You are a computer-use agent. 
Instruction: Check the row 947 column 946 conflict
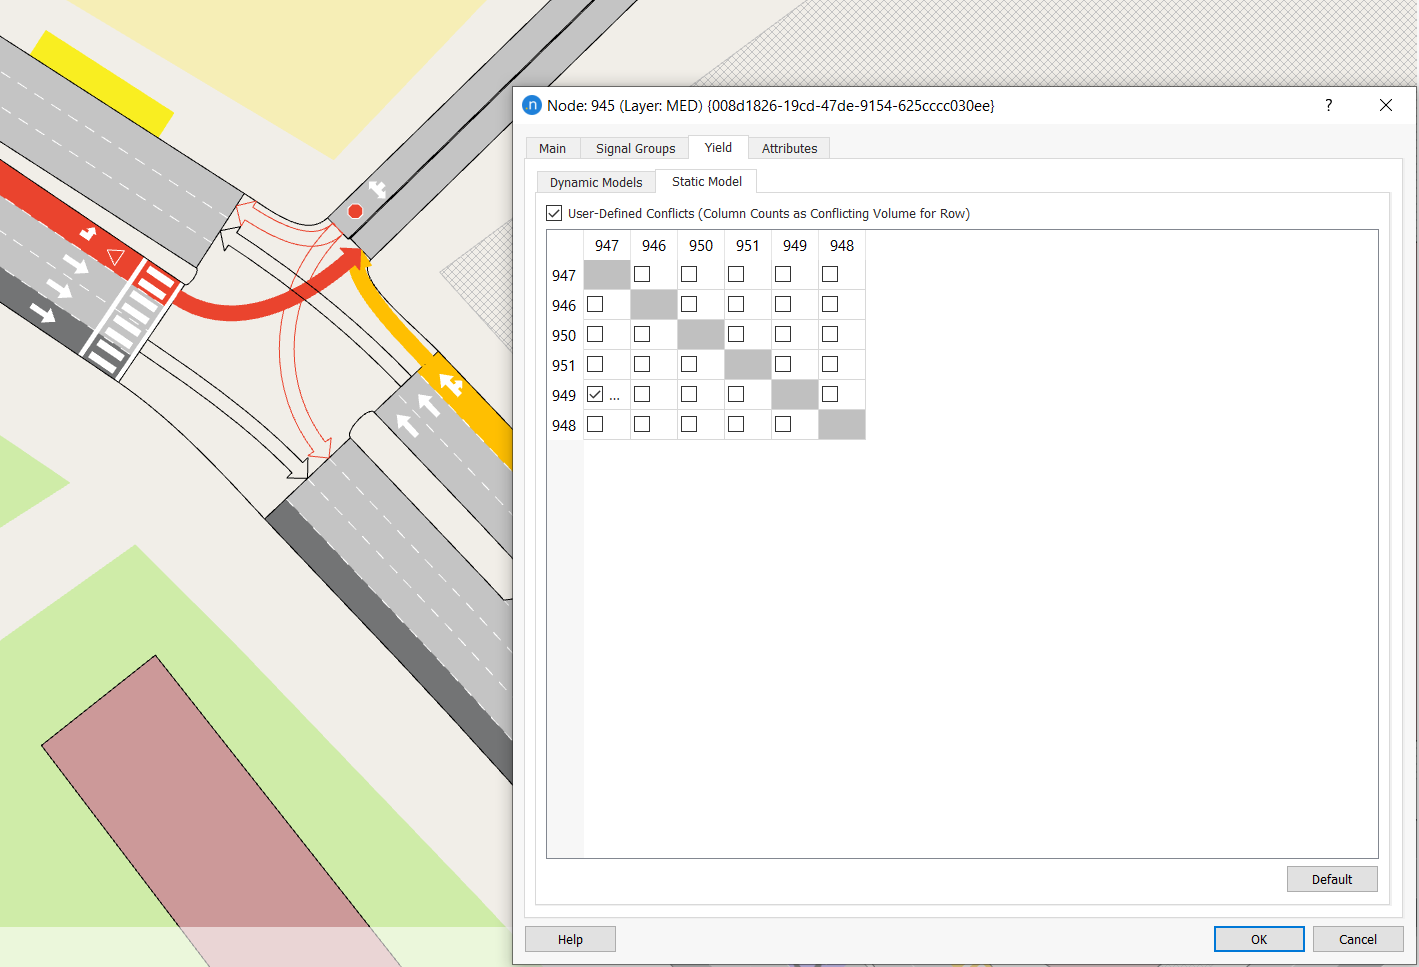(x=642, y=274)
